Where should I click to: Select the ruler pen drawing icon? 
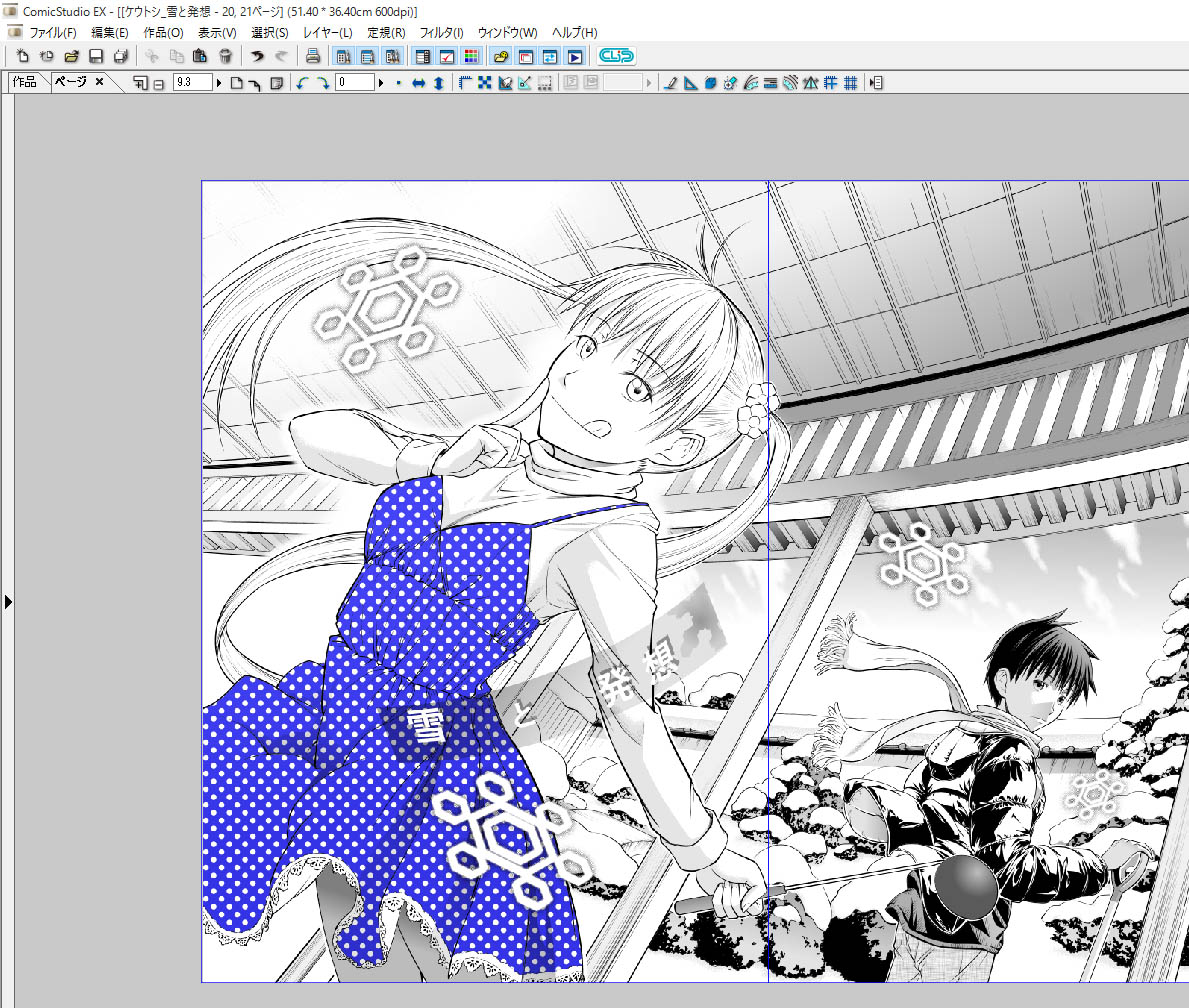(x=670, y=83)
